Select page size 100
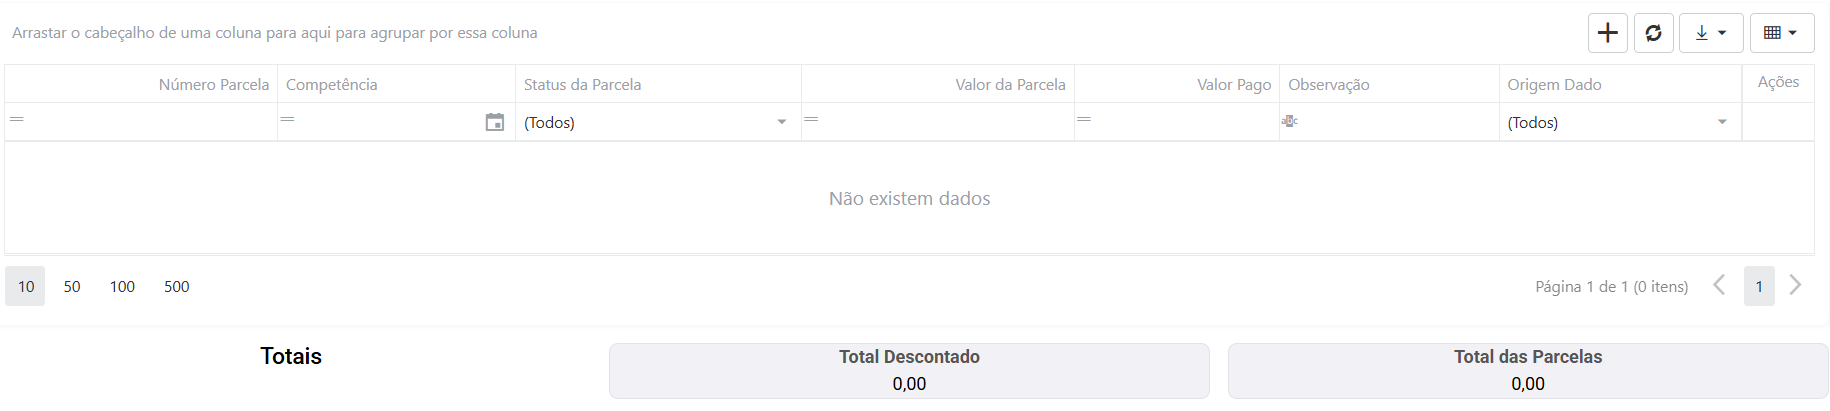Viewport: 1830px width, 411px height. 122,287
